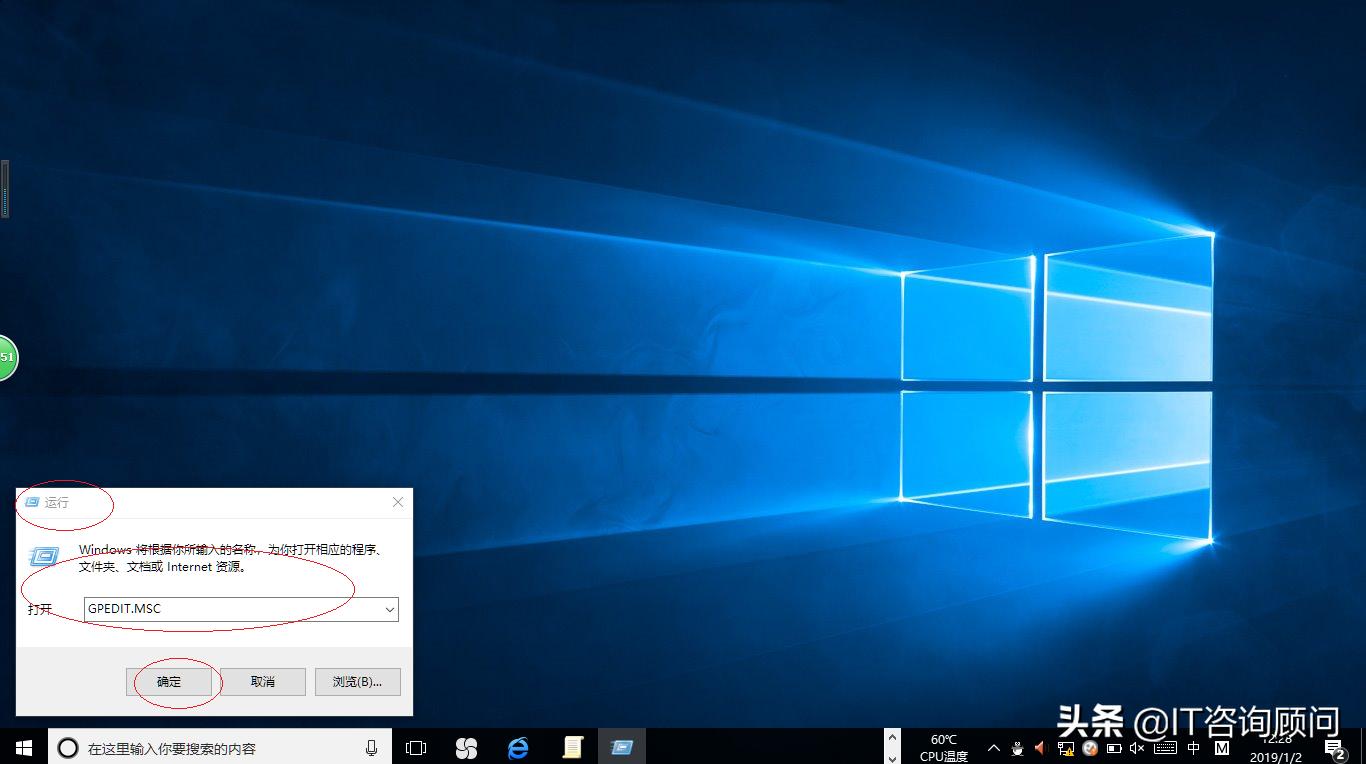Open the touch keyboard from system tray
The image size is (1366, 764).
pyautogui.click(x=1165, y=747)
